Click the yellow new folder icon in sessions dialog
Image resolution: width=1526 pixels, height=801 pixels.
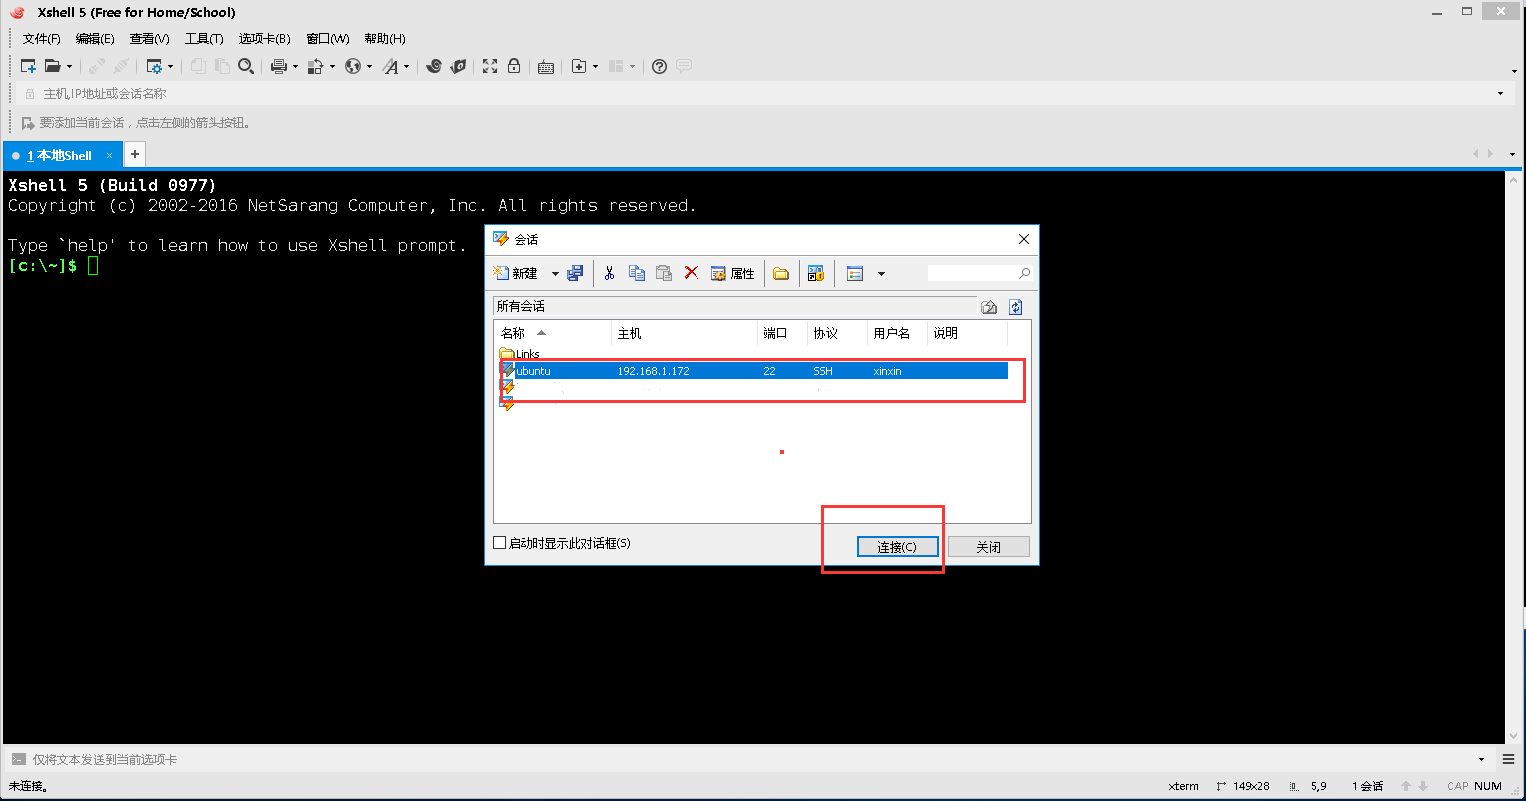tap(781, 273)
